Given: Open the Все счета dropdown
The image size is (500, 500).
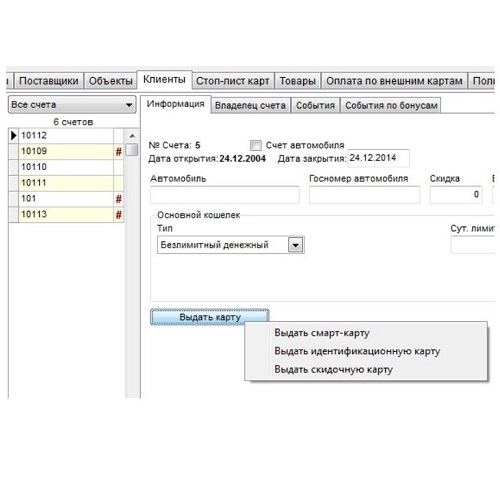Looking at the screenshot, I should pos(72,105).
